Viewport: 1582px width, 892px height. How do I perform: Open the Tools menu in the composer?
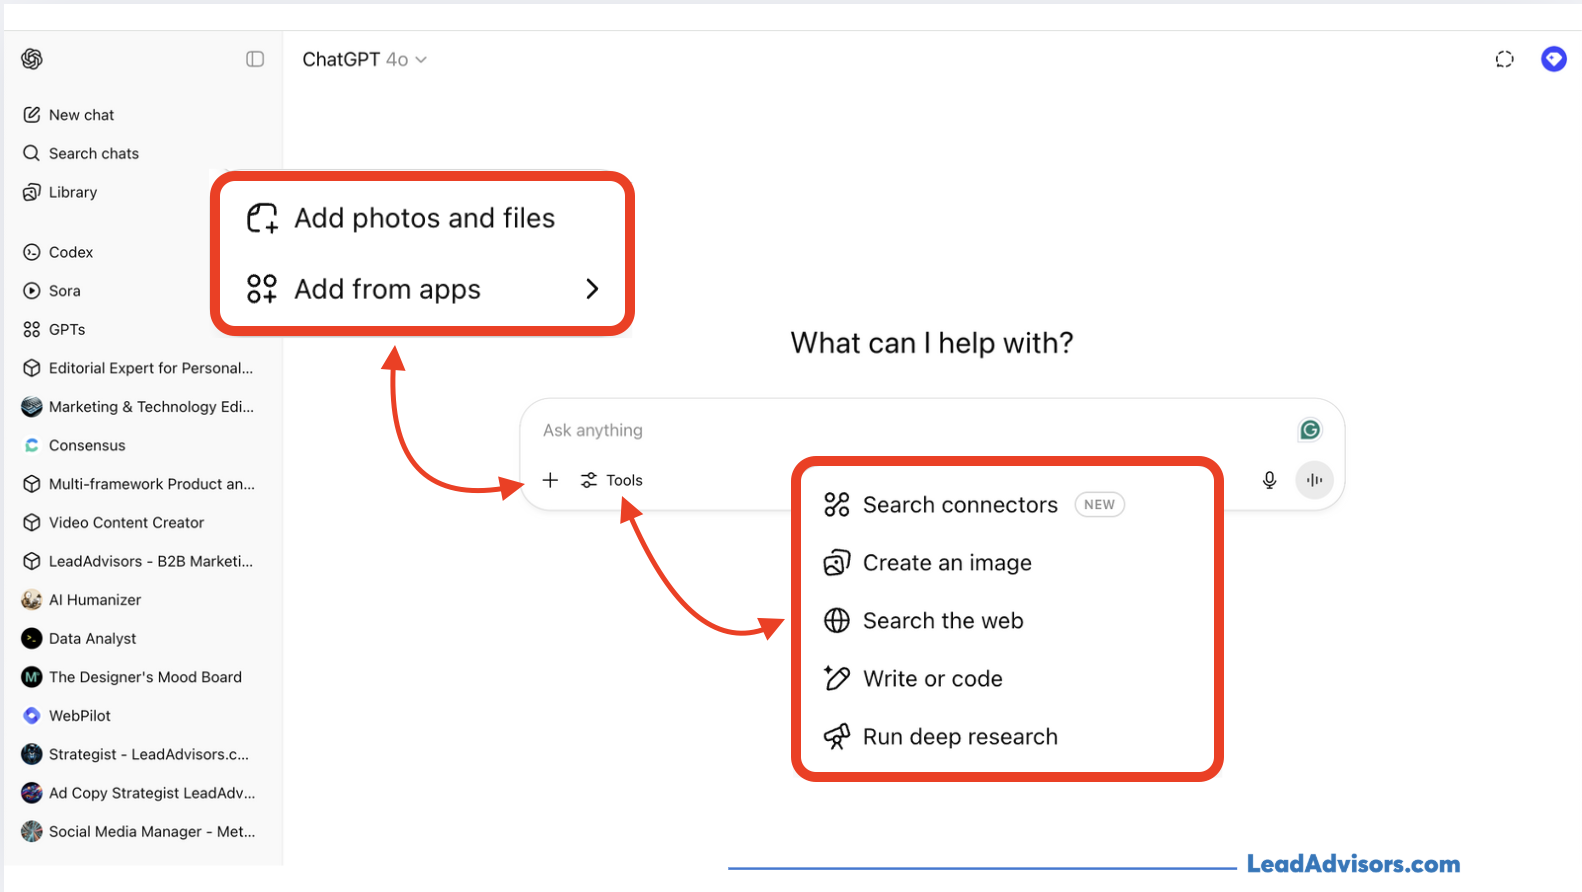pos(612,480)
